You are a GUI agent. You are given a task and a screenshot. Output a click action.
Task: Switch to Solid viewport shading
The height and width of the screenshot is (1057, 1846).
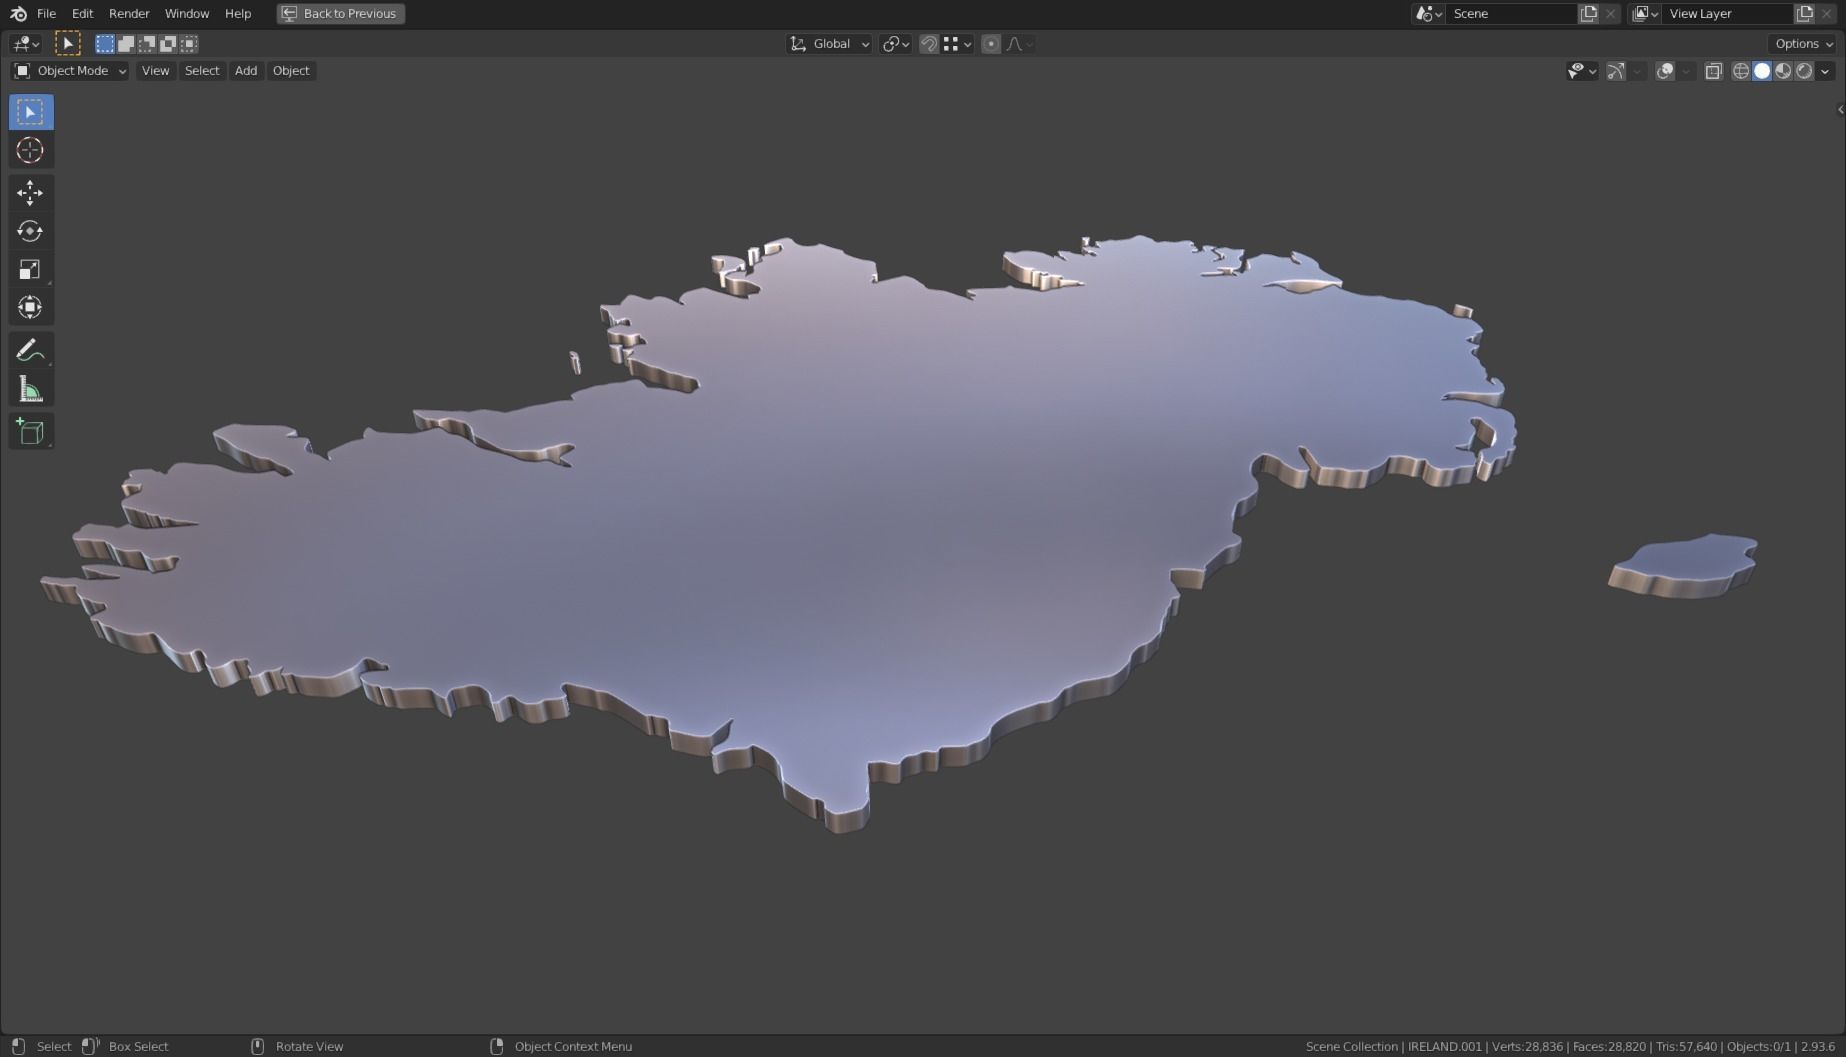click(x=1762, y=70)
